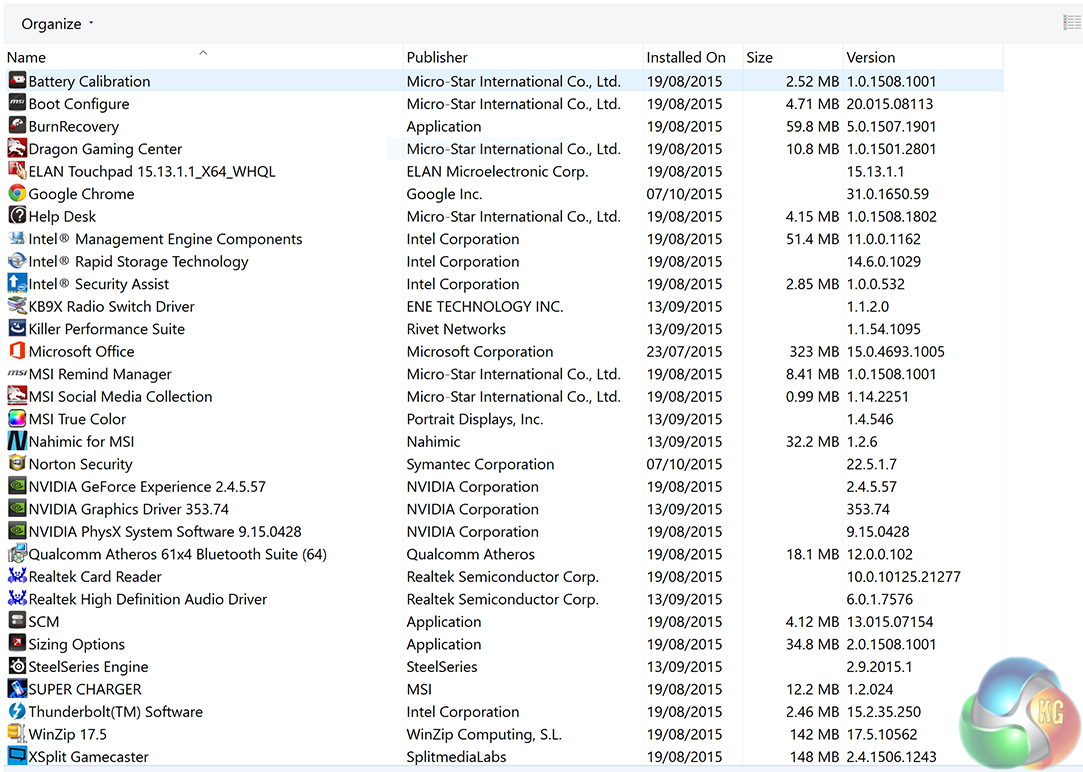
Task: Sort programs by Size column
Action: click(x=759, y=57)
